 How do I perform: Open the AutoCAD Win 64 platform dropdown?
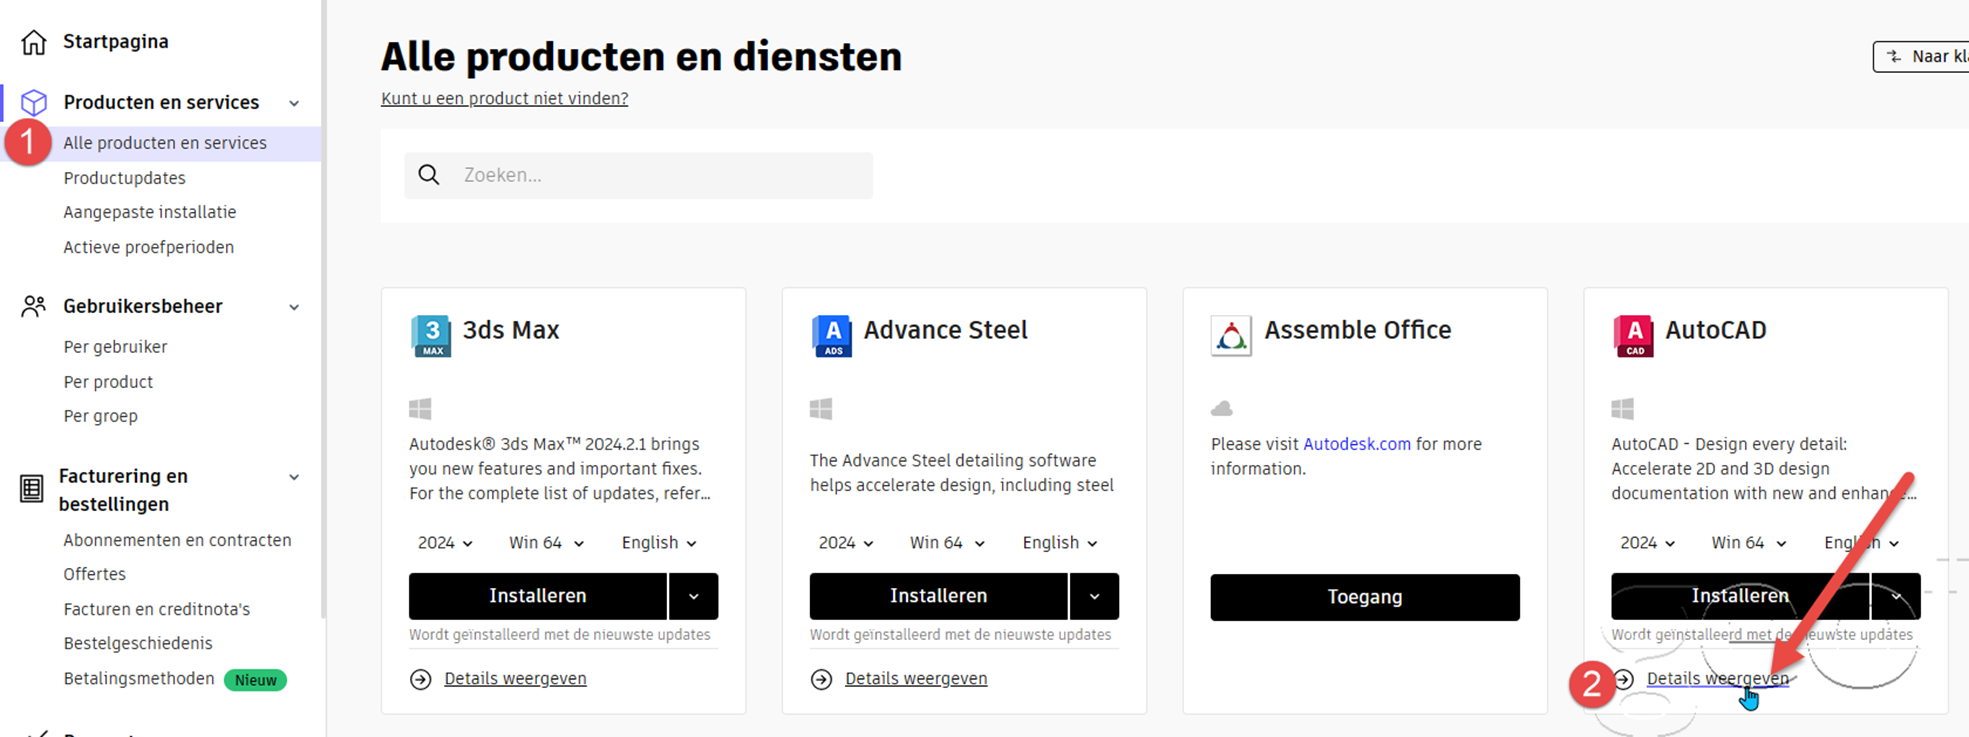pos(1749,543)
